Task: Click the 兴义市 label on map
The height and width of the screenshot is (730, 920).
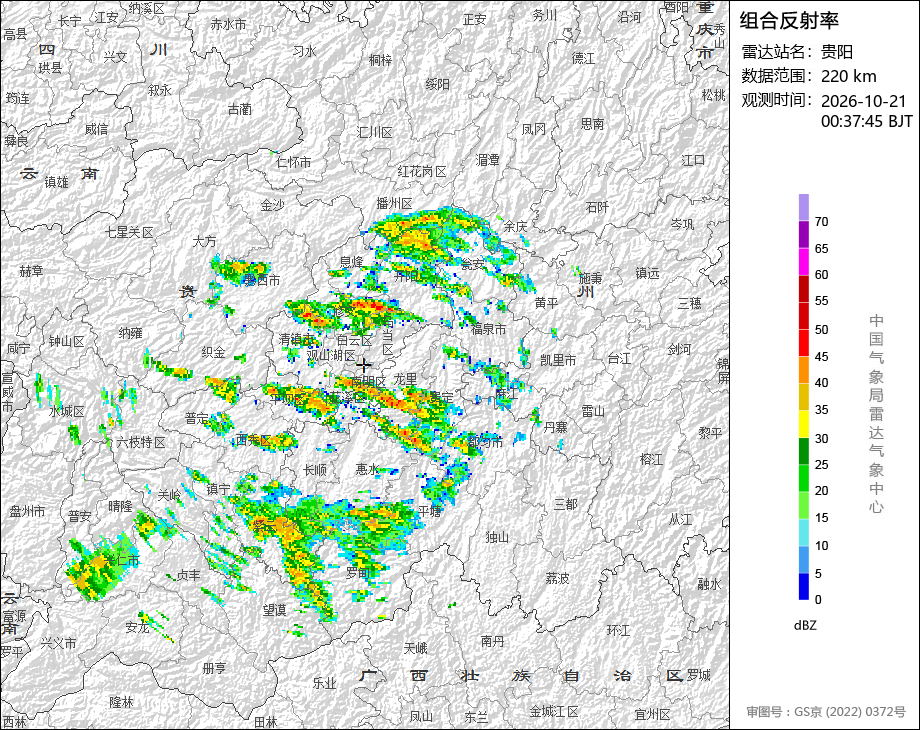Action: click(x=59, y=643)
